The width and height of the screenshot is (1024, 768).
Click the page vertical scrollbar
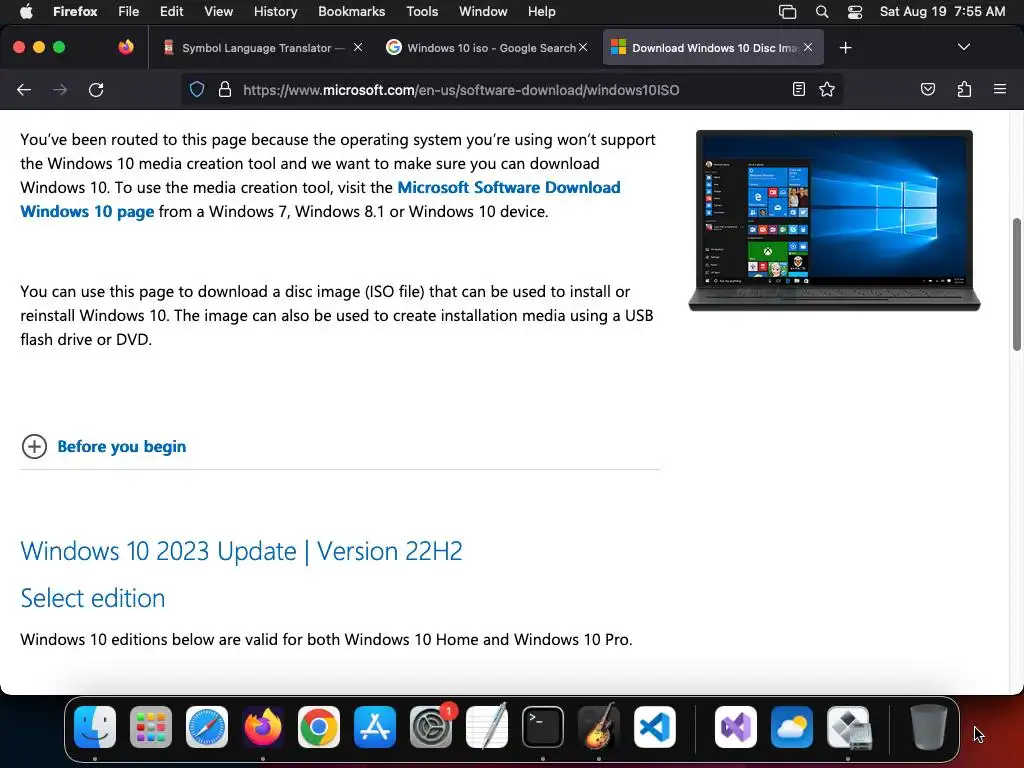[x=1016, y=285]
